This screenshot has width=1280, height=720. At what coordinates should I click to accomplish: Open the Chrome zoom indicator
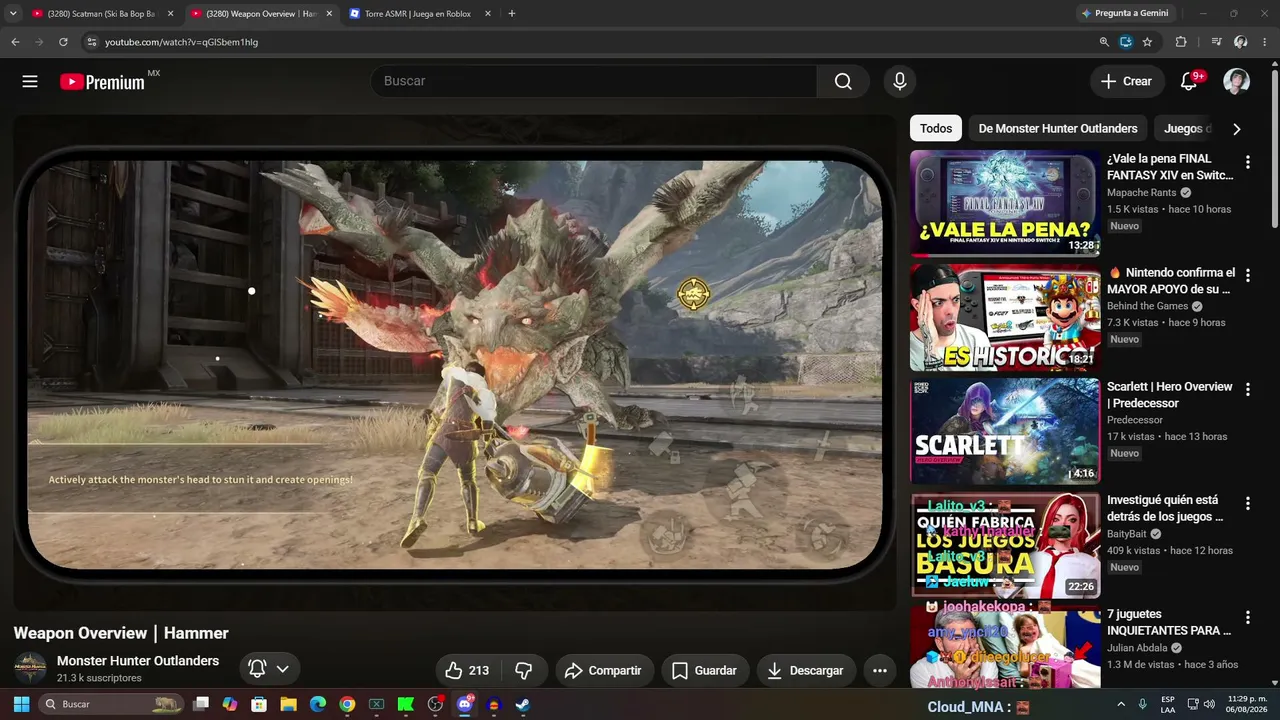point(1104,42)
